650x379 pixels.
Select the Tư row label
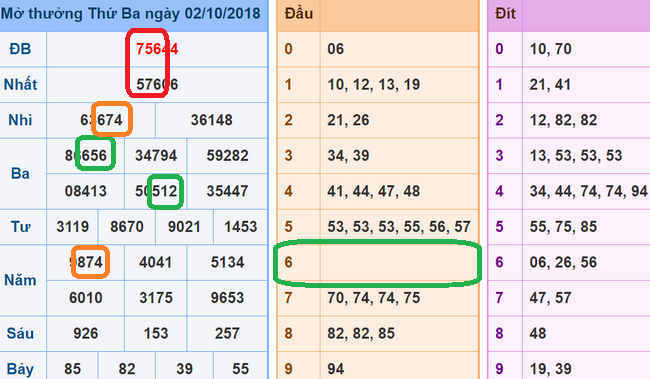pos(20,227)
